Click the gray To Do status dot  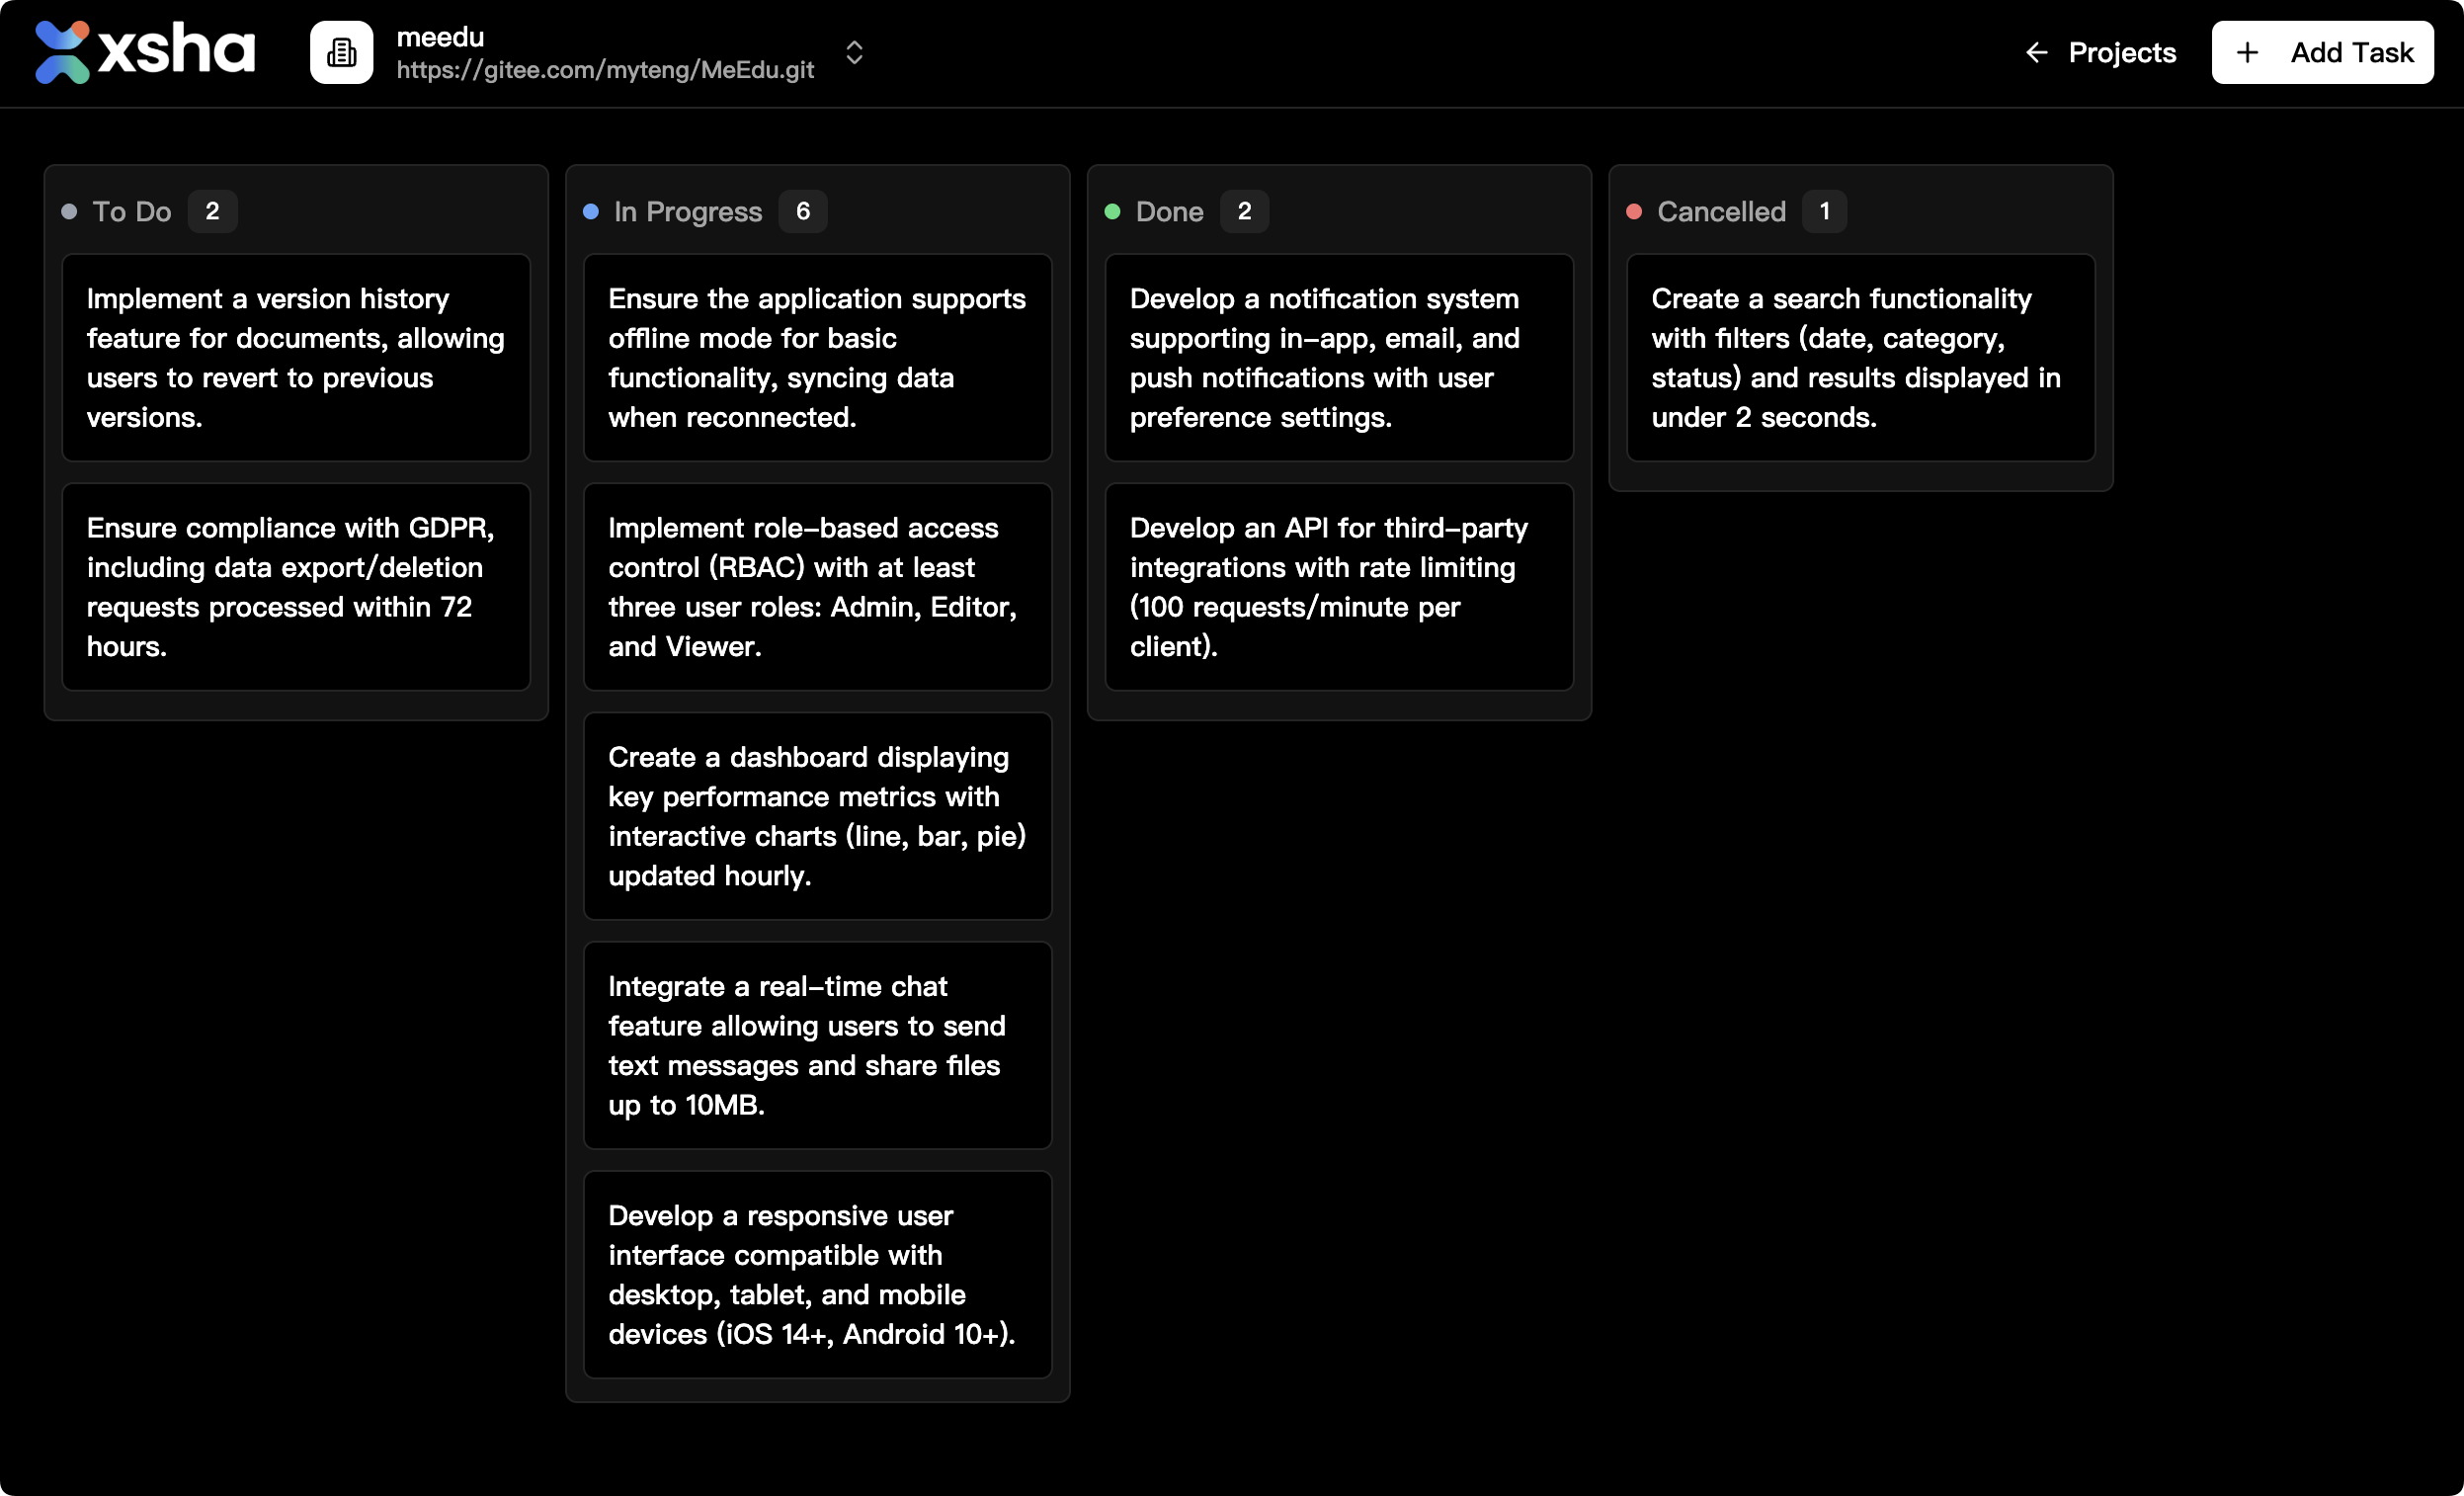[69, 211]
